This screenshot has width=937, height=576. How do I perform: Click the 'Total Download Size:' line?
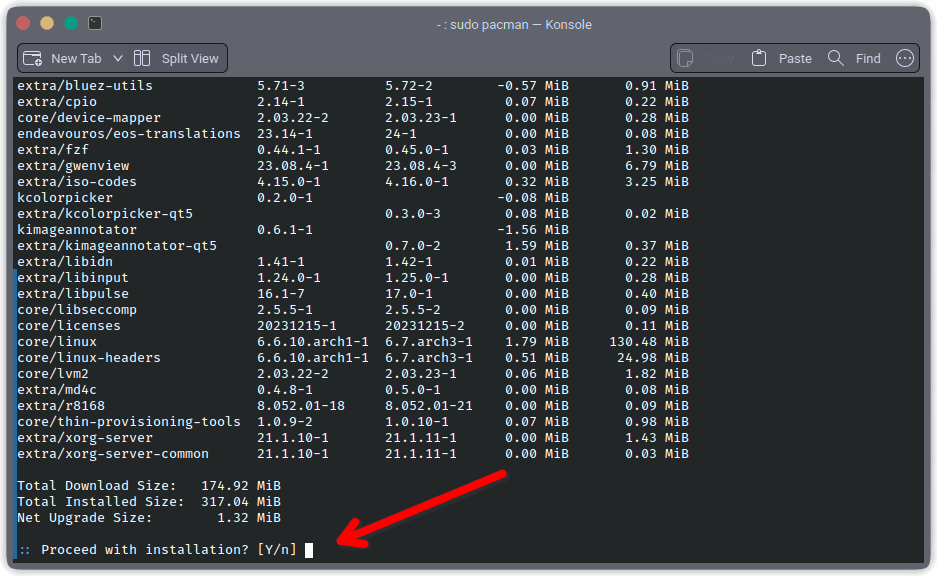[97, 486]
